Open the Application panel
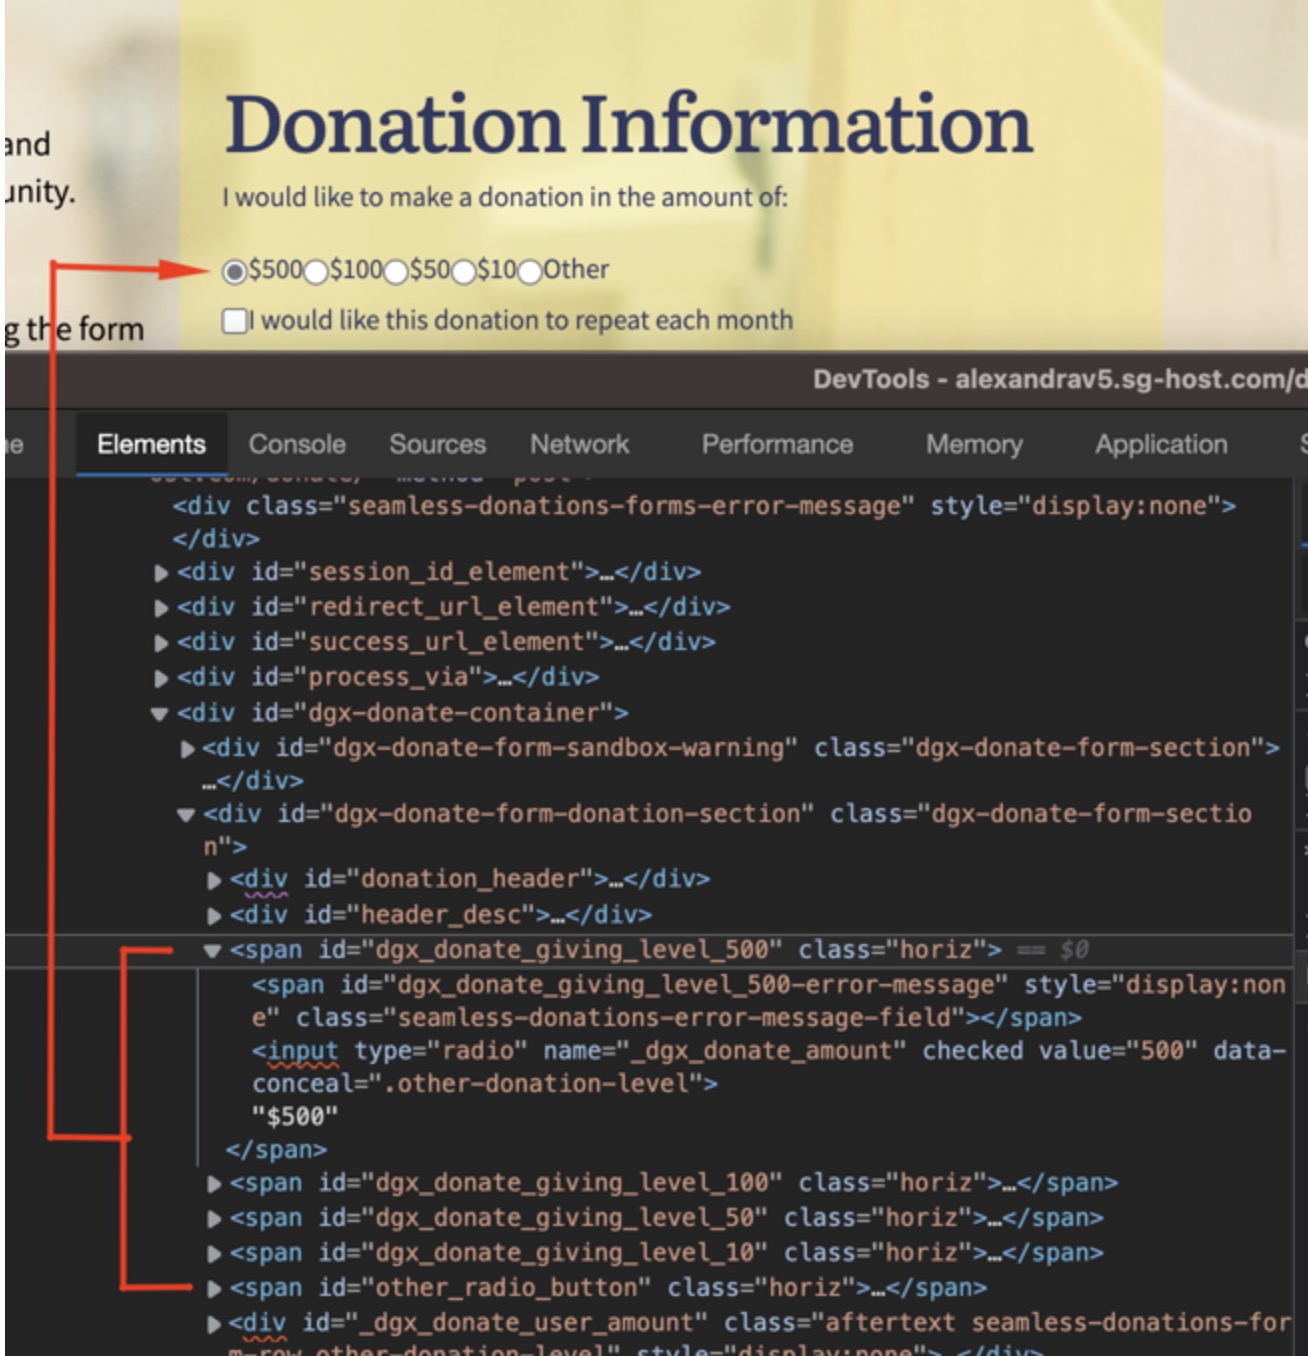Screen dimensions: 1308x1356 coord(1161,444)
